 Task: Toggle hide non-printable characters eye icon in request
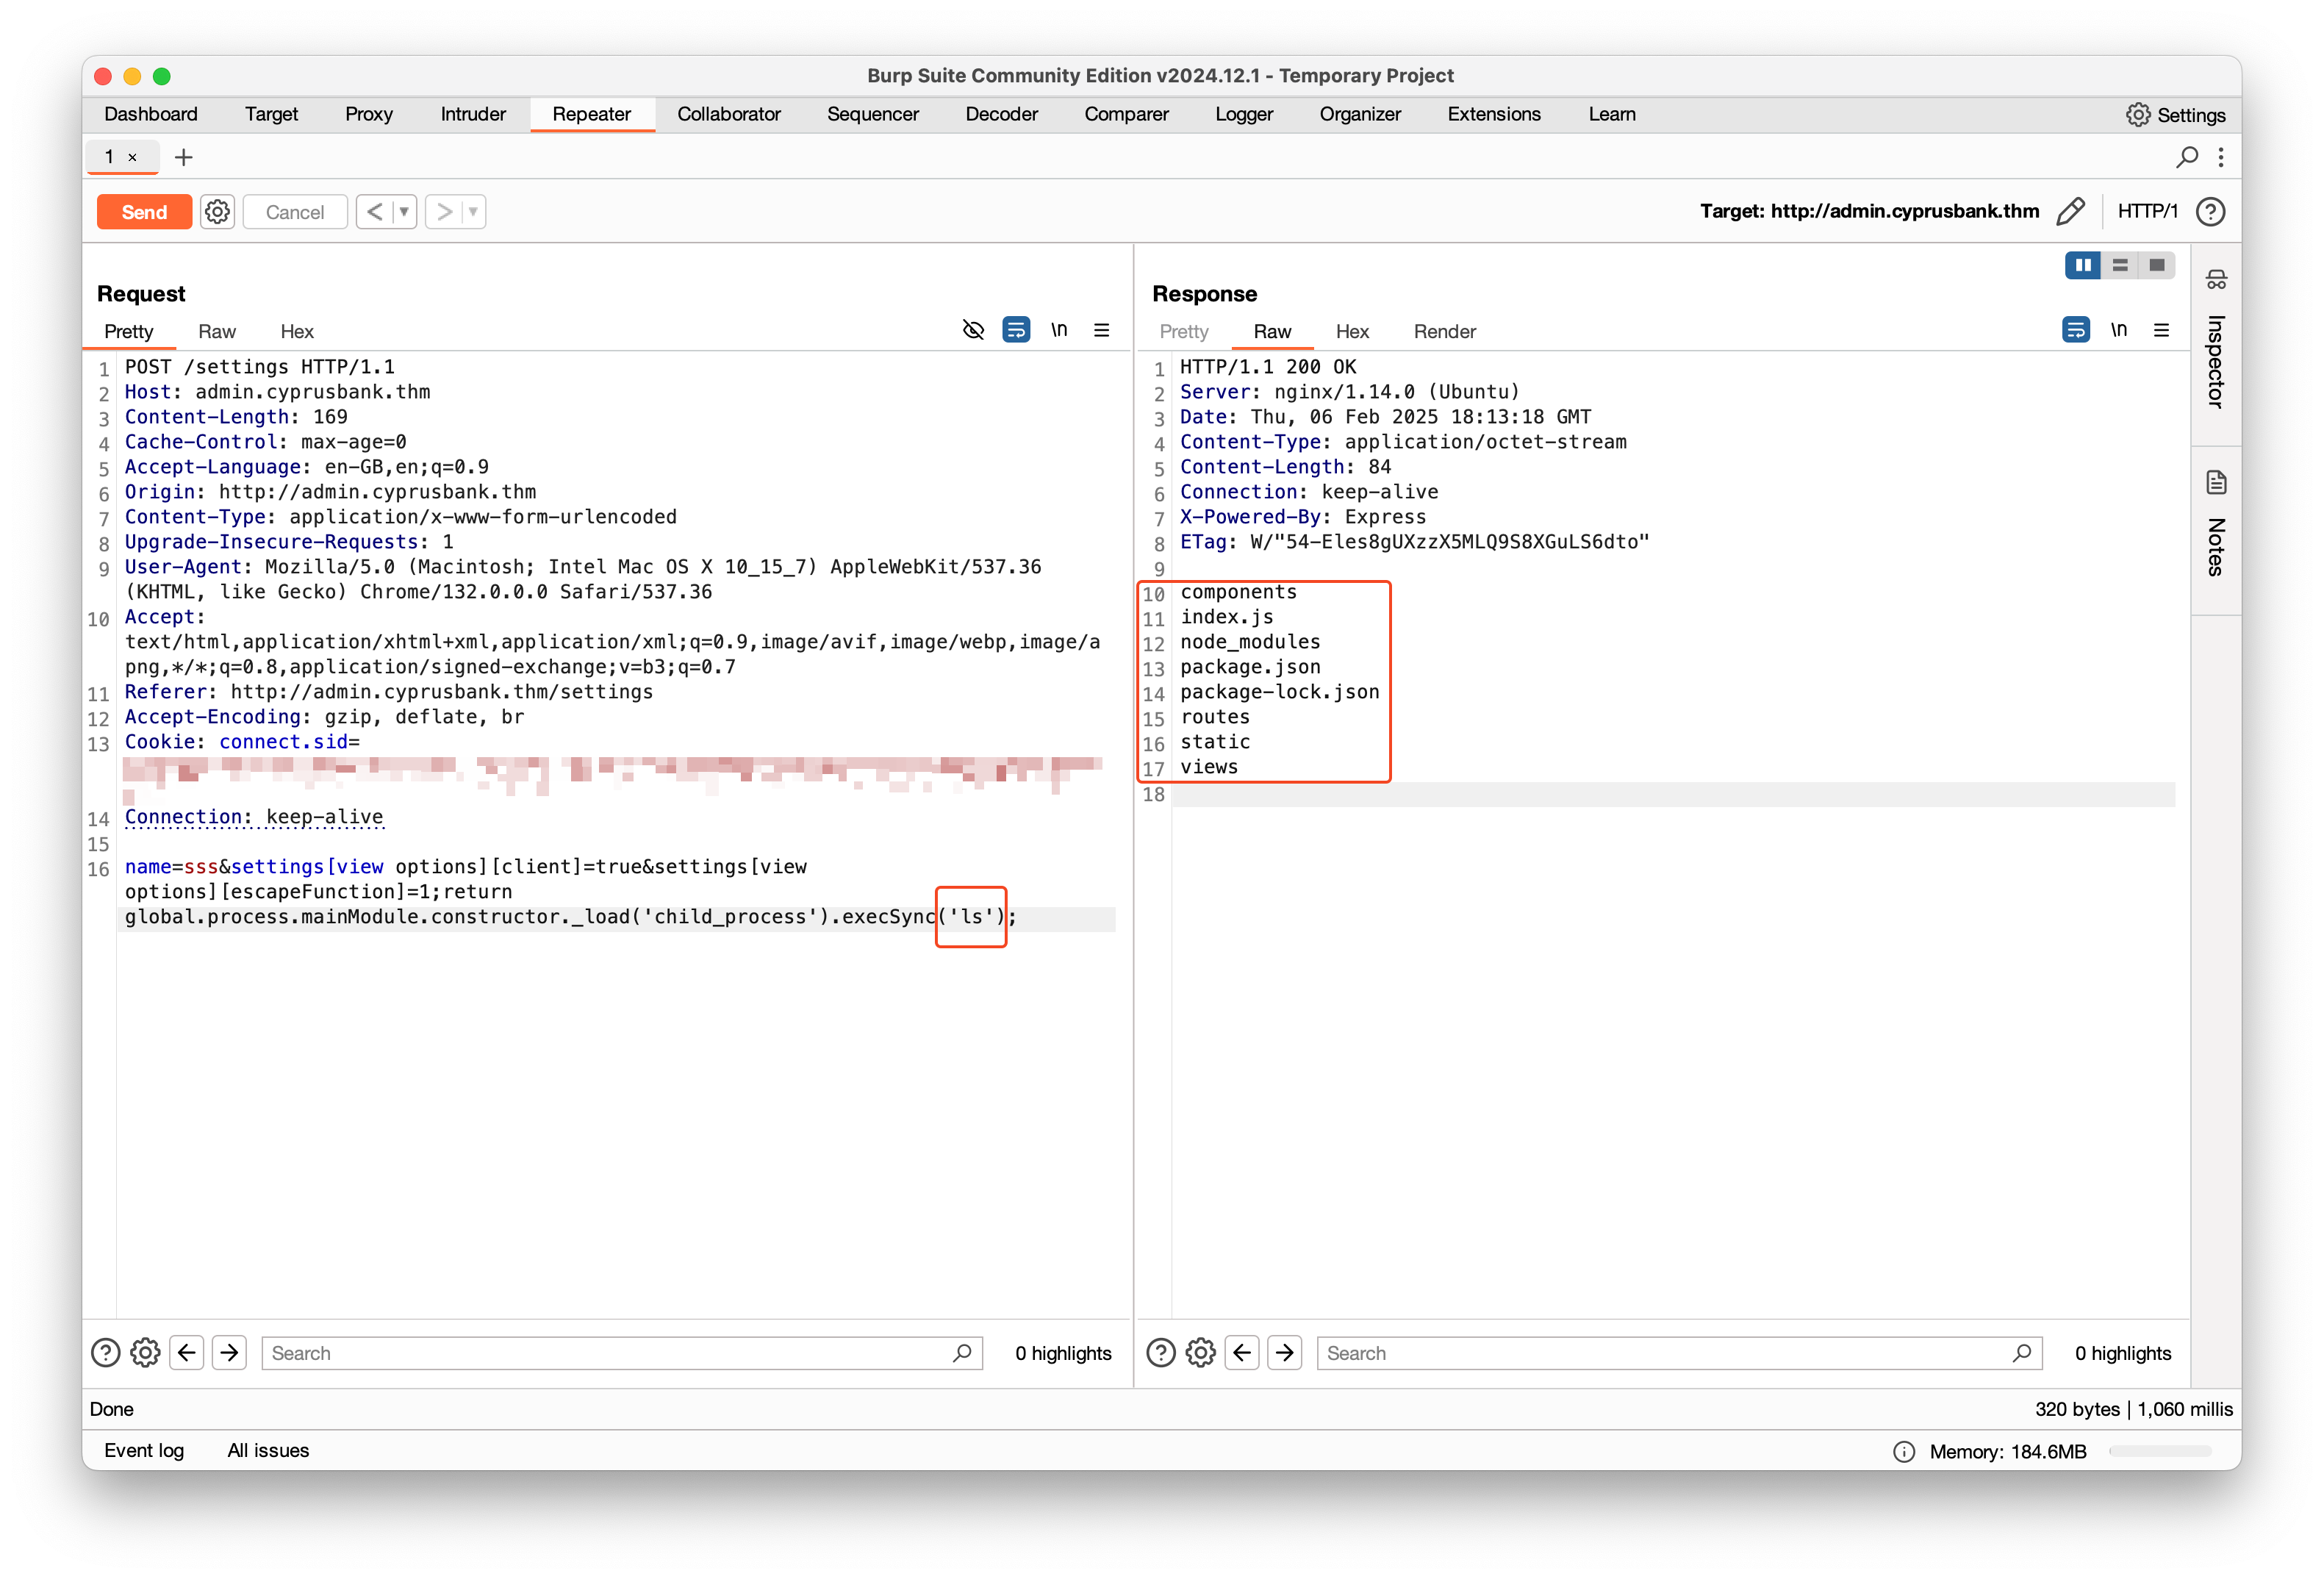pos(973,329)
